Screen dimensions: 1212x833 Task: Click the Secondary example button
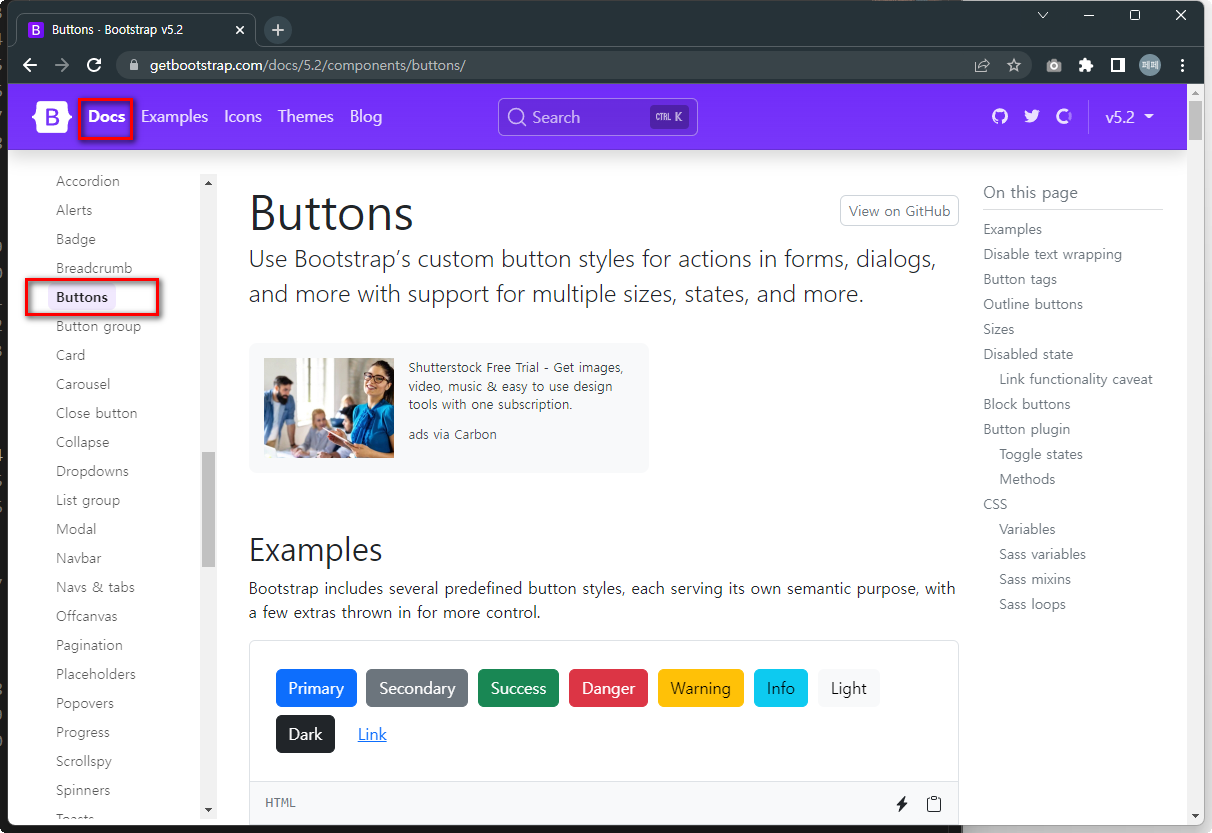417,688
